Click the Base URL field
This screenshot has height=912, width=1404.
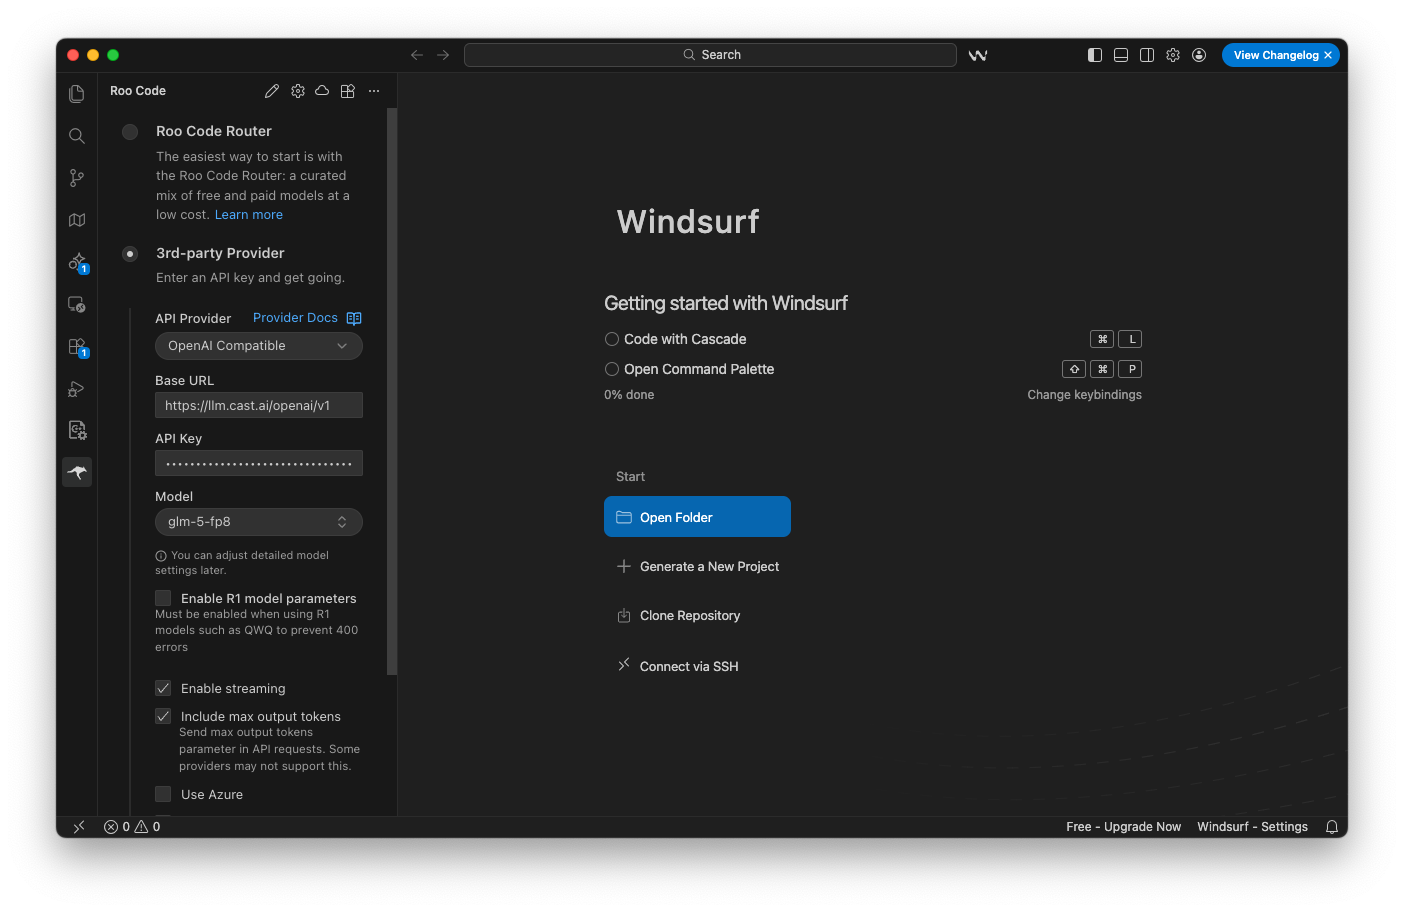tap(259, 405)
